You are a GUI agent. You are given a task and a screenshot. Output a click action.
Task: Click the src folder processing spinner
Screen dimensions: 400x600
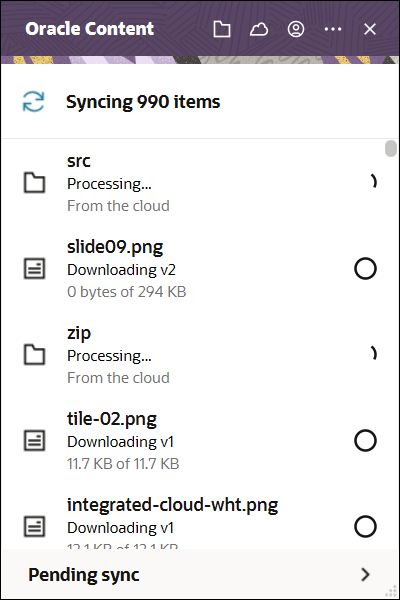pyautogui.click(x=373, y=181)
